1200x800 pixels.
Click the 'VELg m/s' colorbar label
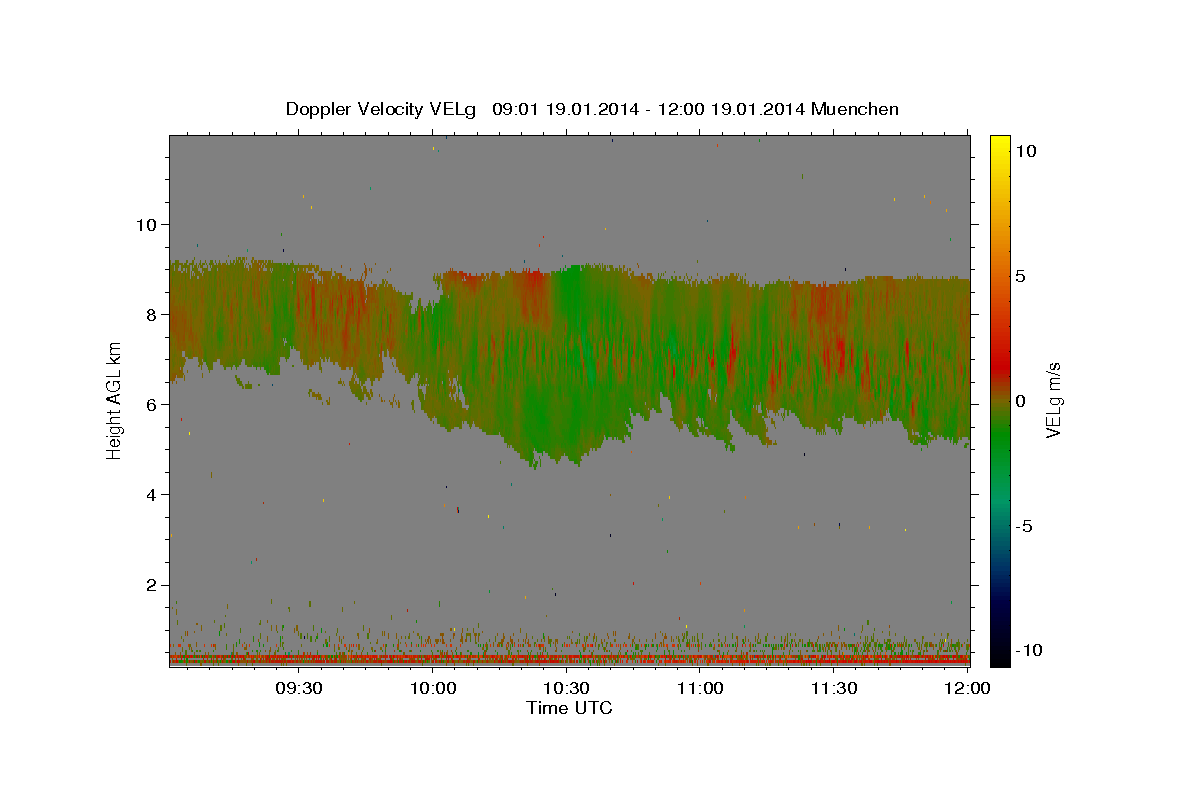(x=1052, y=401)
